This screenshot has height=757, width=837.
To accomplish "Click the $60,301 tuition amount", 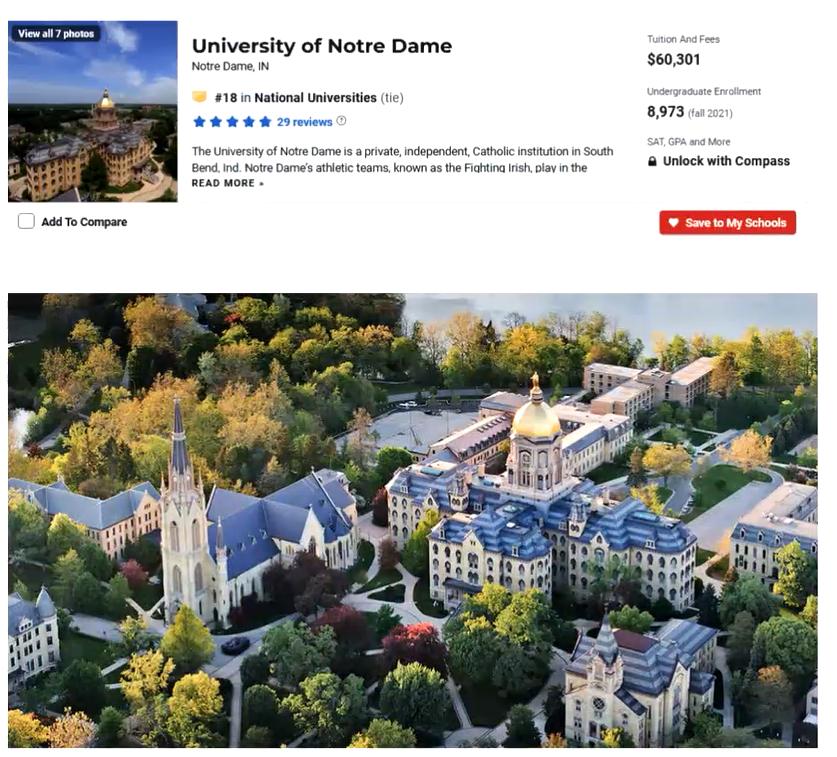I will pyautogui.click(x=673, y=60).
